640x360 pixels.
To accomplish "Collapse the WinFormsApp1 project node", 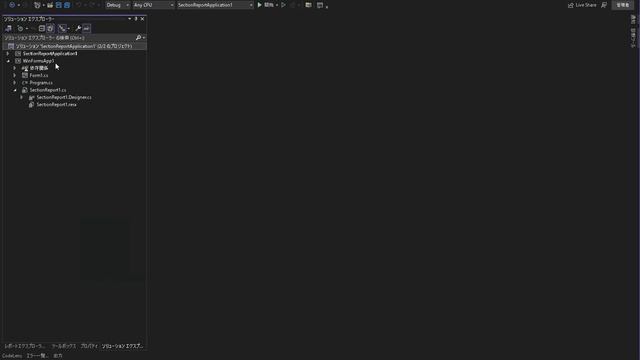I will tap(8, 61).
